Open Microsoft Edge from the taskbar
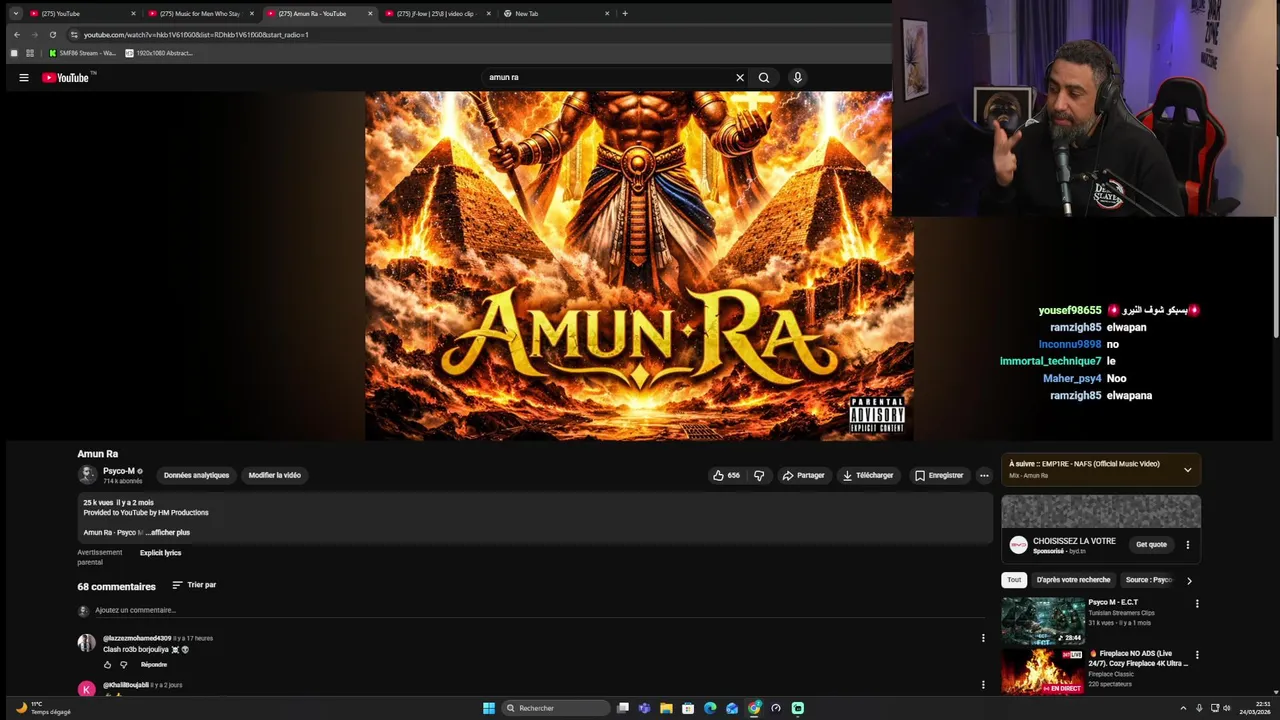Image resolution: width=1280 pixels, height=720 pixels. [x=710, y=708]
